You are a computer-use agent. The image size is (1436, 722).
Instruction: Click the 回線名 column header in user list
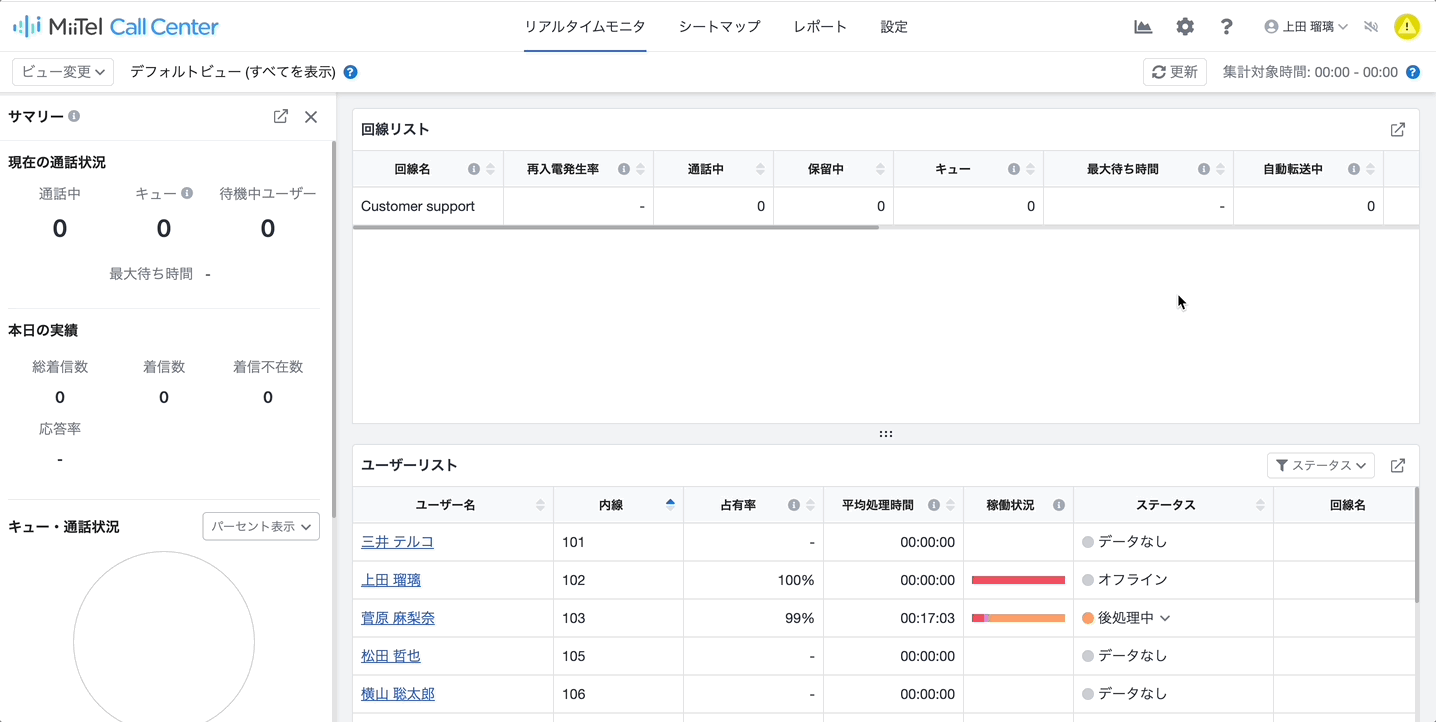(1346, 505)
